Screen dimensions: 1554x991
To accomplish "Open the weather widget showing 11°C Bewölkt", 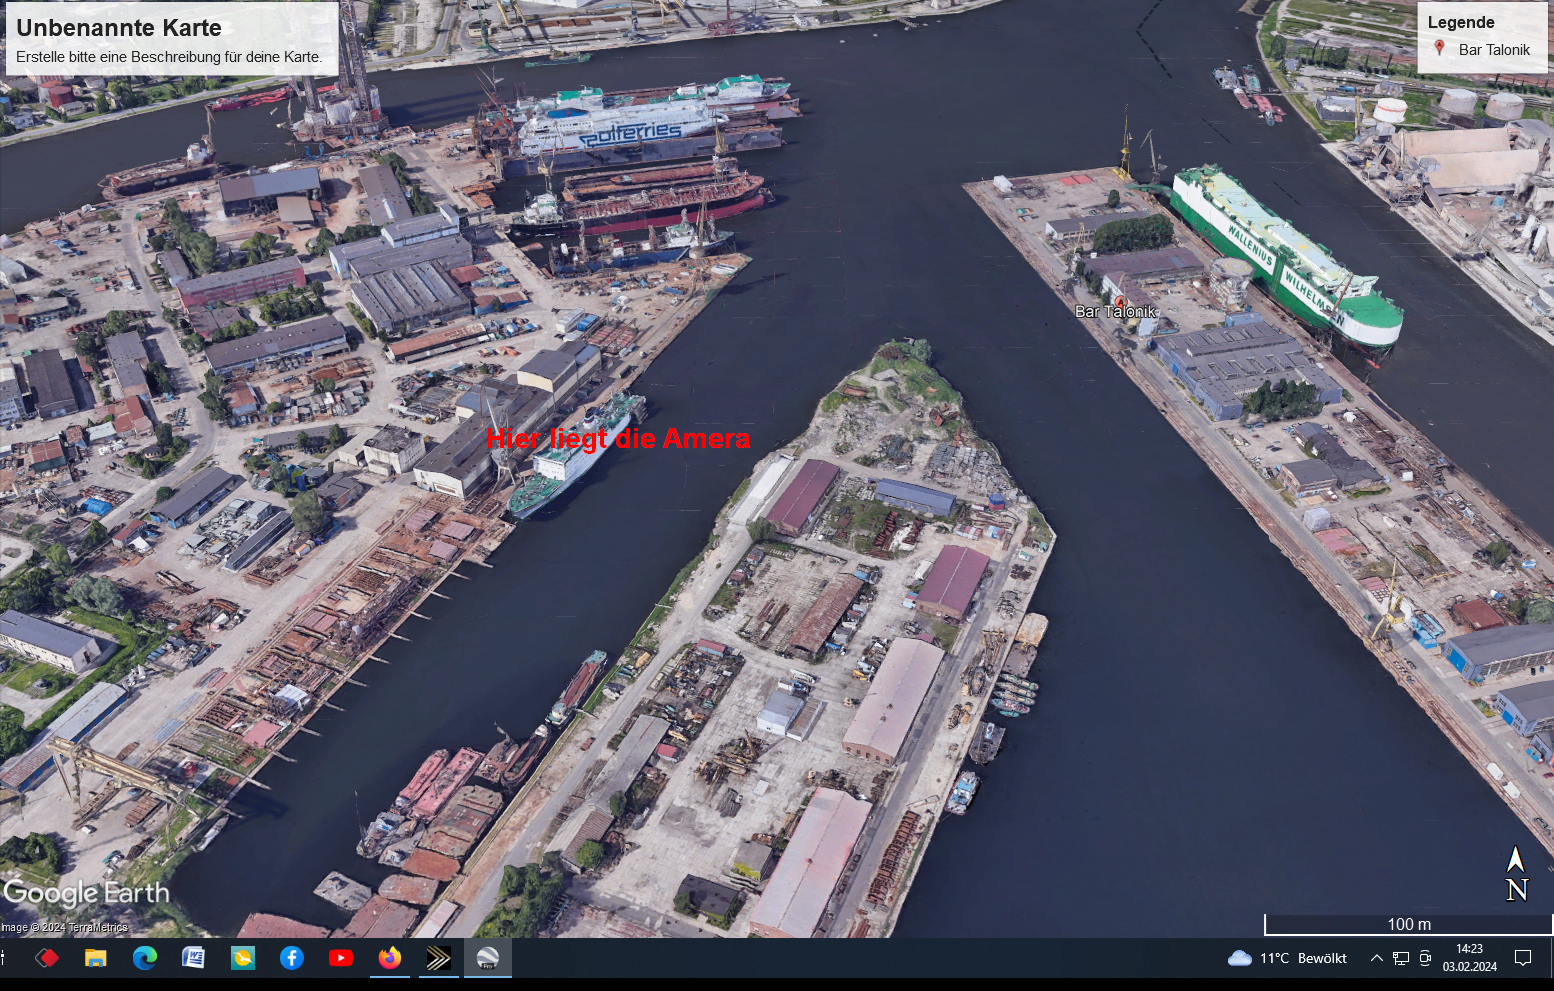I will click(1288, 958).
